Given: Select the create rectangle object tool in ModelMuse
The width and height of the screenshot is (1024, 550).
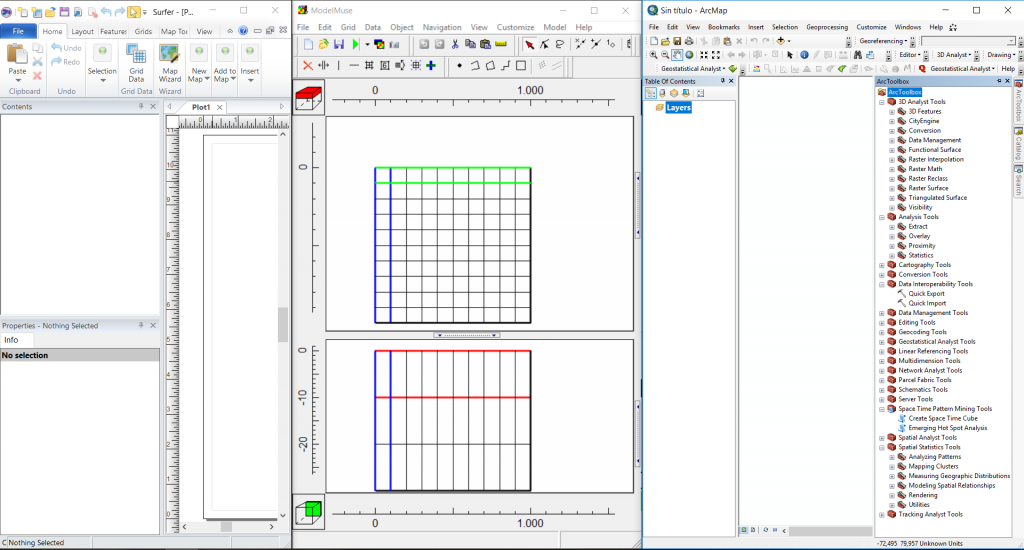Looking at the screenshot, I should coord(521,65).
